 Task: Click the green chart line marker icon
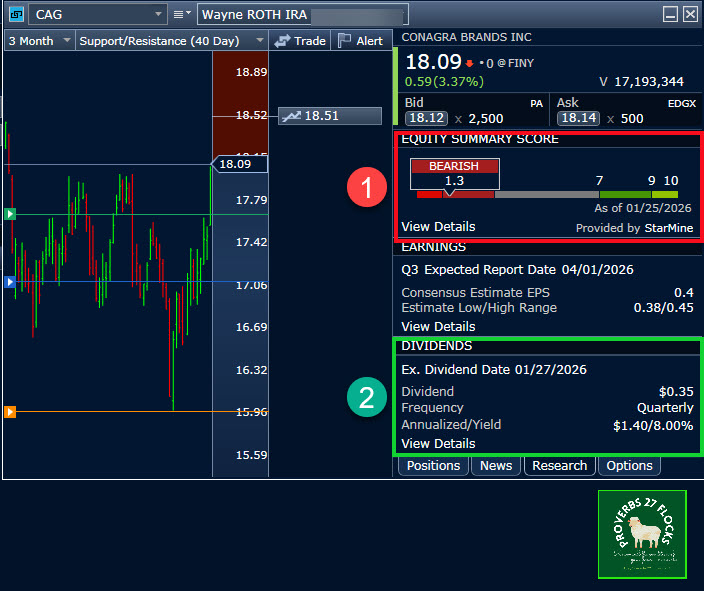pyautogui.click(x=10, y=213)
